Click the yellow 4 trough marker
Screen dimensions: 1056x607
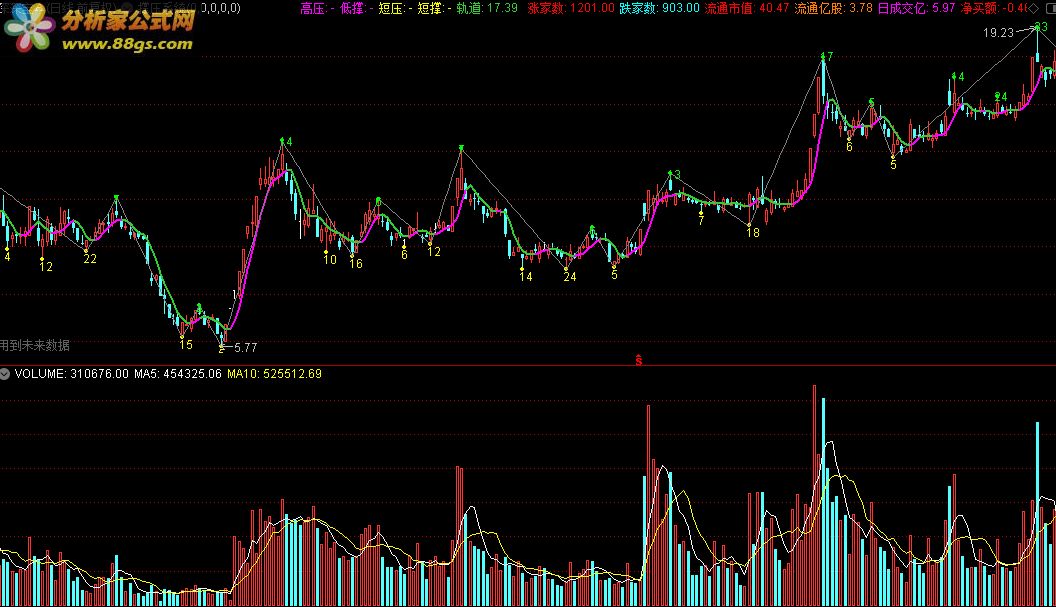pos(7,257)
